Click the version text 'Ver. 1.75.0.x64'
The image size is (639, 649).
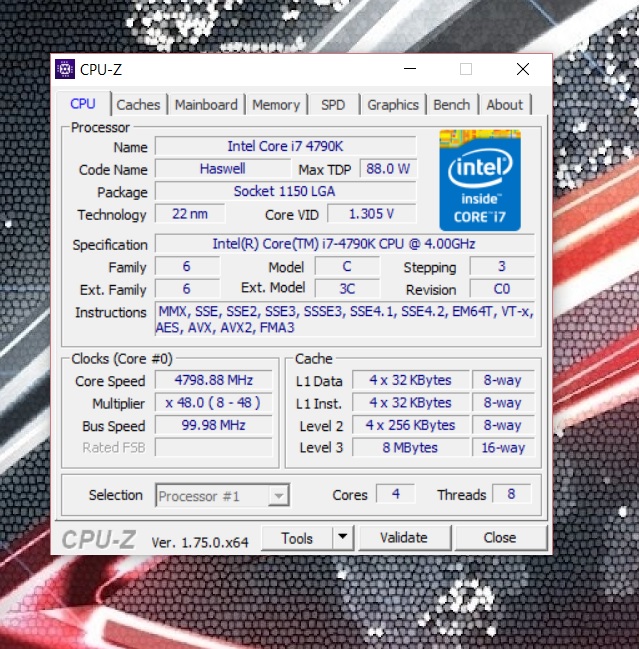(200, 542)
